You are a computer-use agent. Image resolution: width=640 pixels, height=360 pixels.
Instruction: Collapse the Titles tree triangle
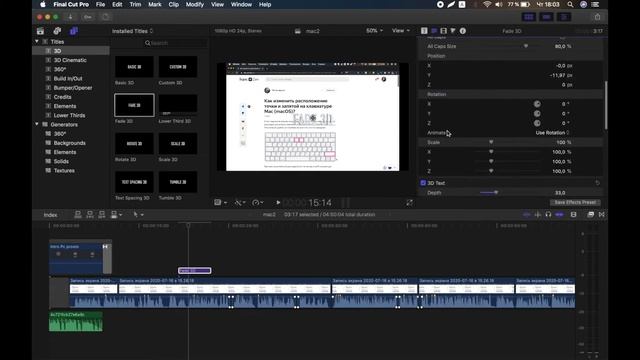pyautogui.click(x=37, y=42)
